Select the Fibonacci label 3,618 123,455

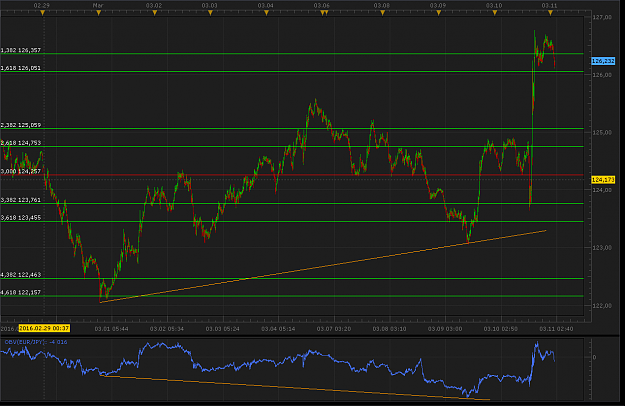coord(21,218)
